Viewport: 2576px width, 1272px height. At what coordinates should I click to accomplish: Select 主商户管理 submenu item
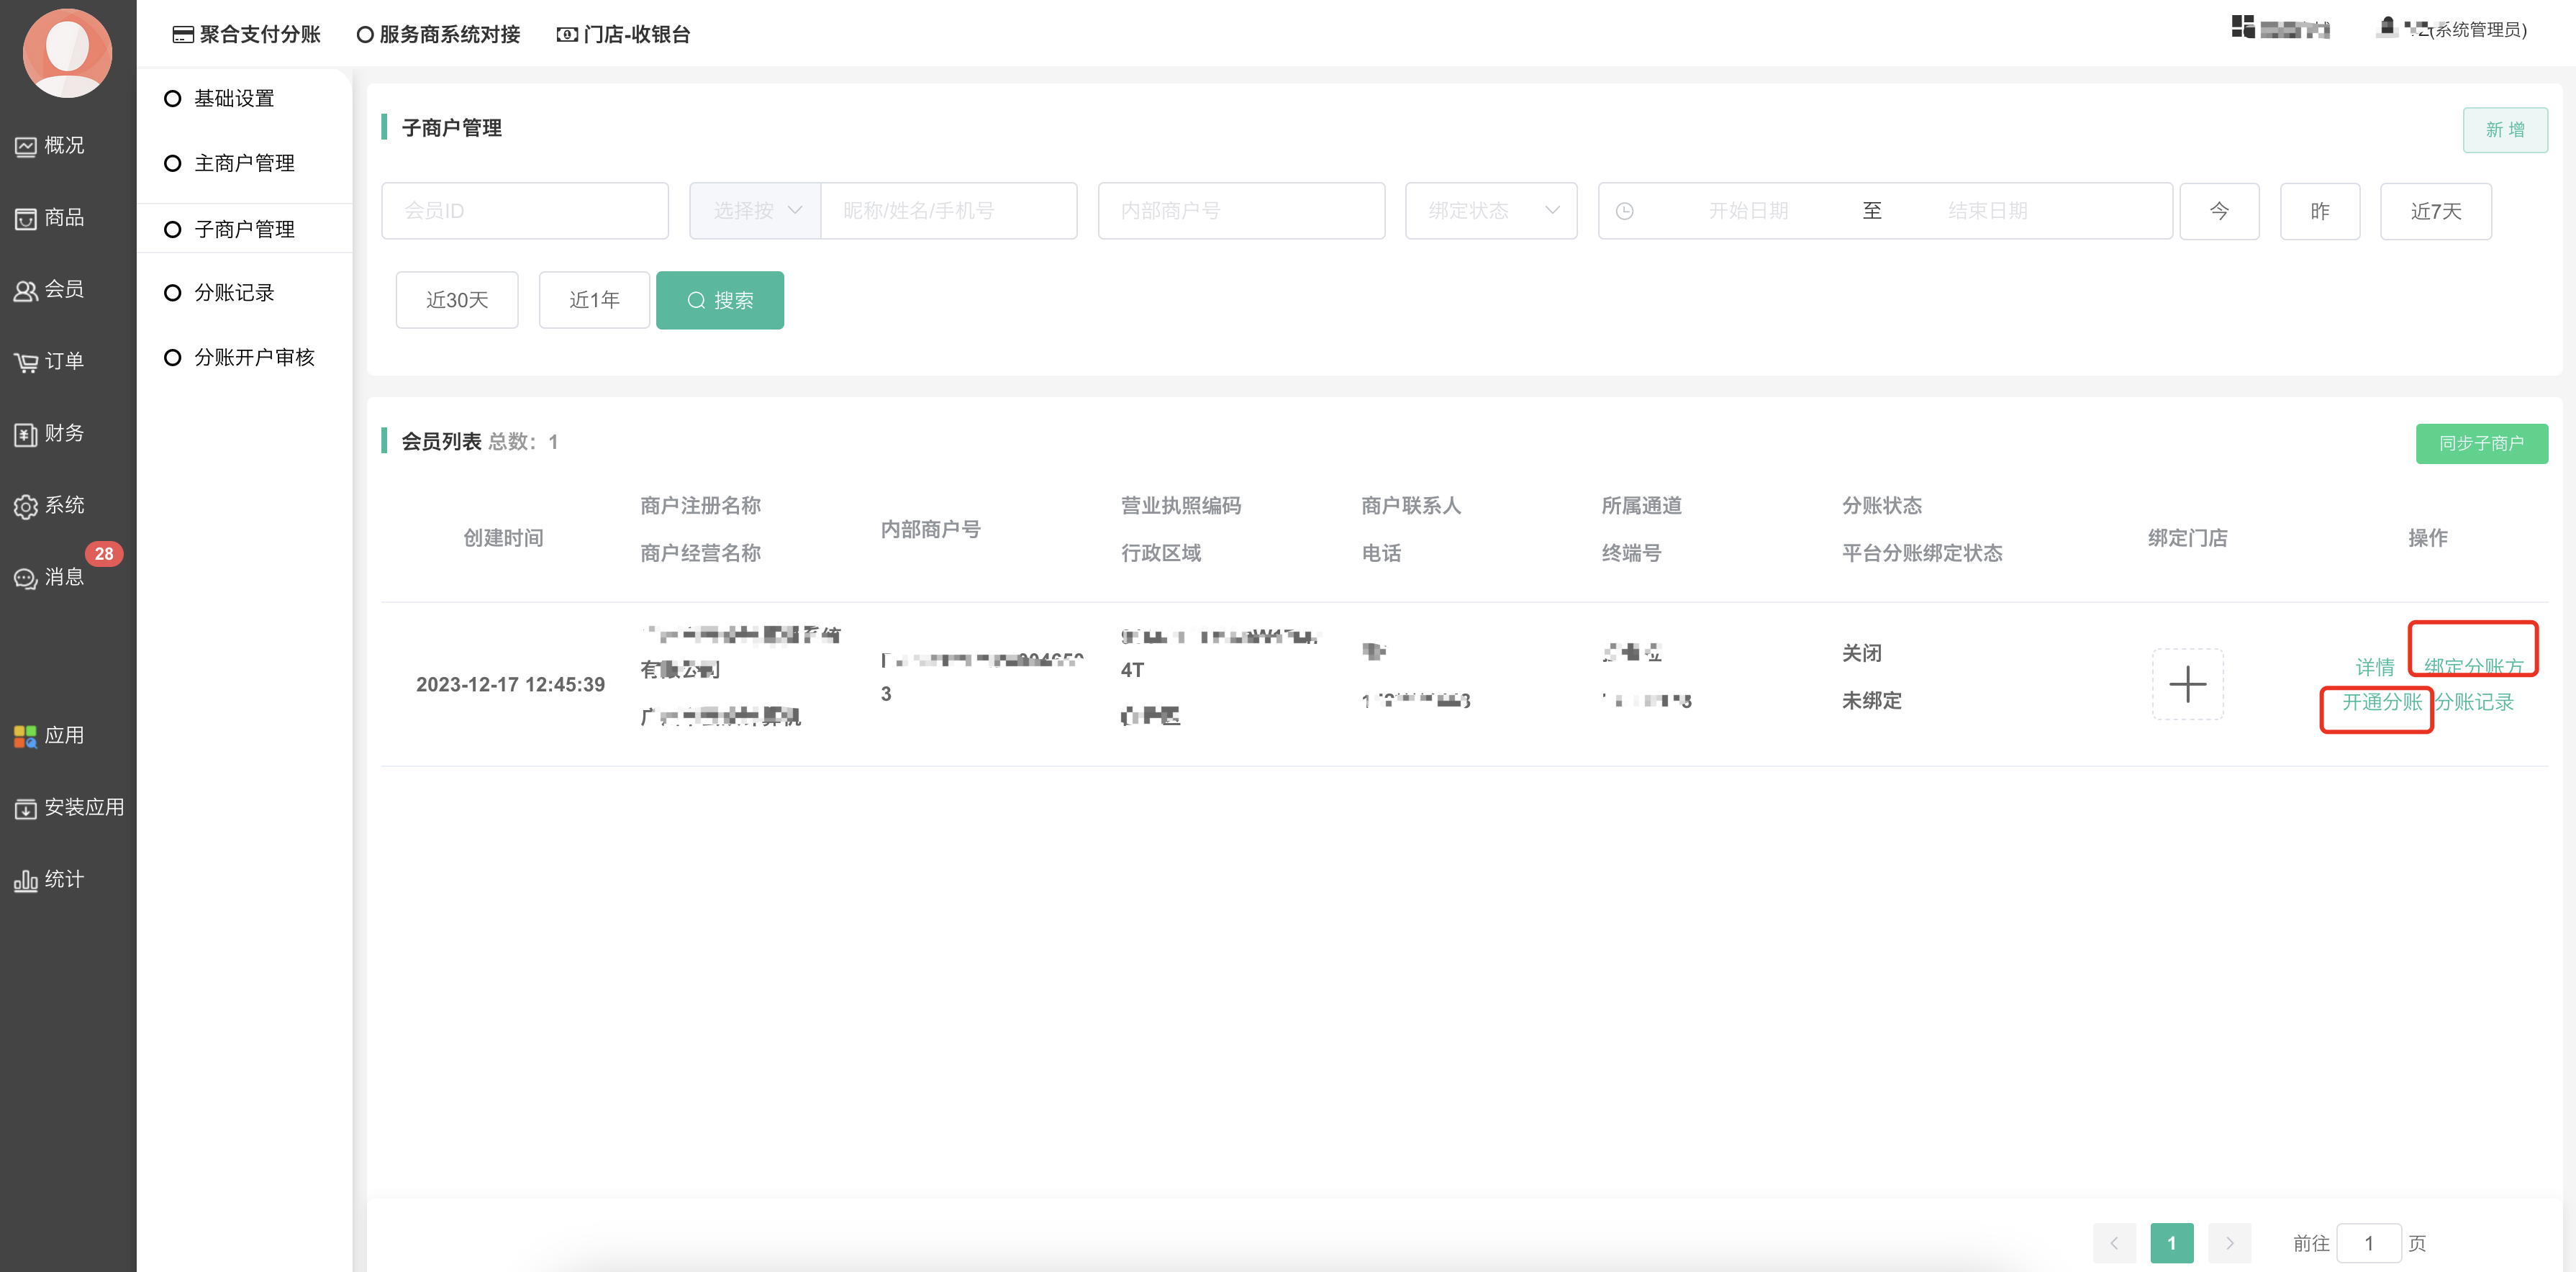coord(243,163)
